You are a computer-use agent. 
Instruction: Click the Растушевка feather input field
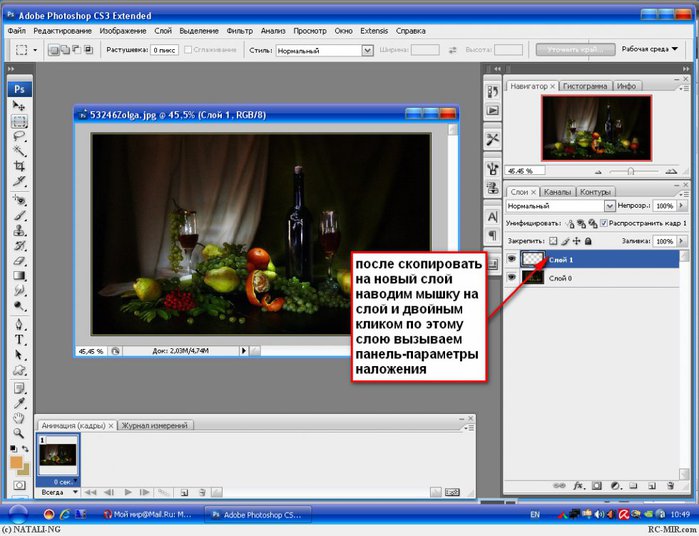[x=164, y=50]
